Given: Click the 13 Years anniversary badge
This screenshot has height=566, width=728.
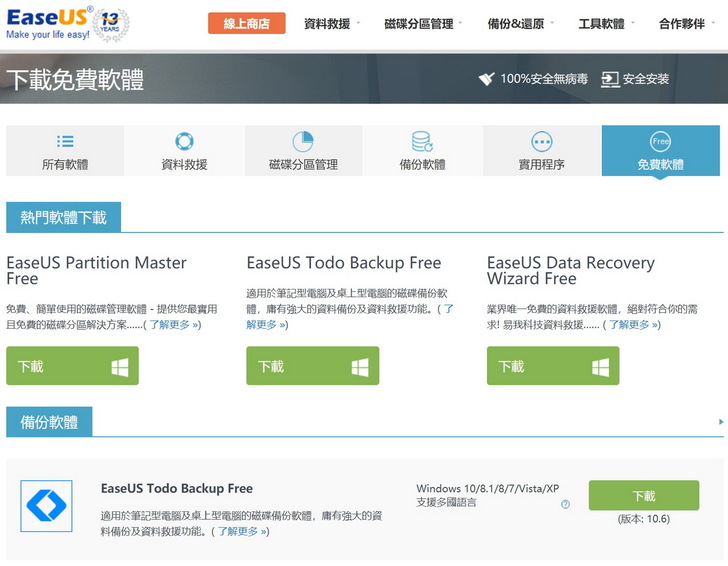Looking at the screenshot, I should (110, 24).
